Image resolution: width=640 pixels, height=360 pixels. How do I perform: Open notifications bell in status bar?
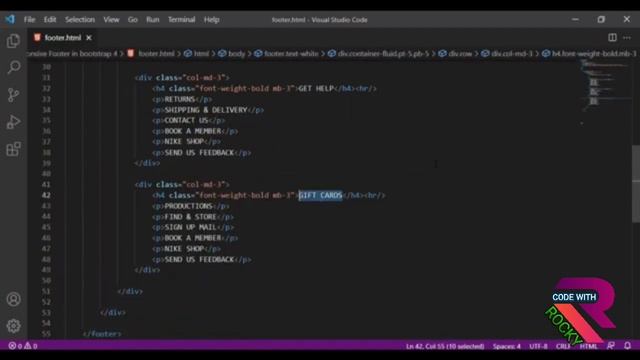[627, 346]
